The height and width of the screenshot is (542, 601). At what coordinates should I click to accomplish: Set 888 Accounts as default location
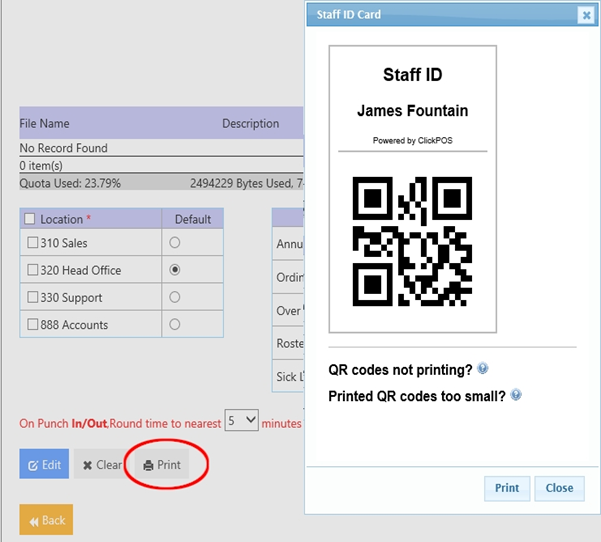point(175,324)
